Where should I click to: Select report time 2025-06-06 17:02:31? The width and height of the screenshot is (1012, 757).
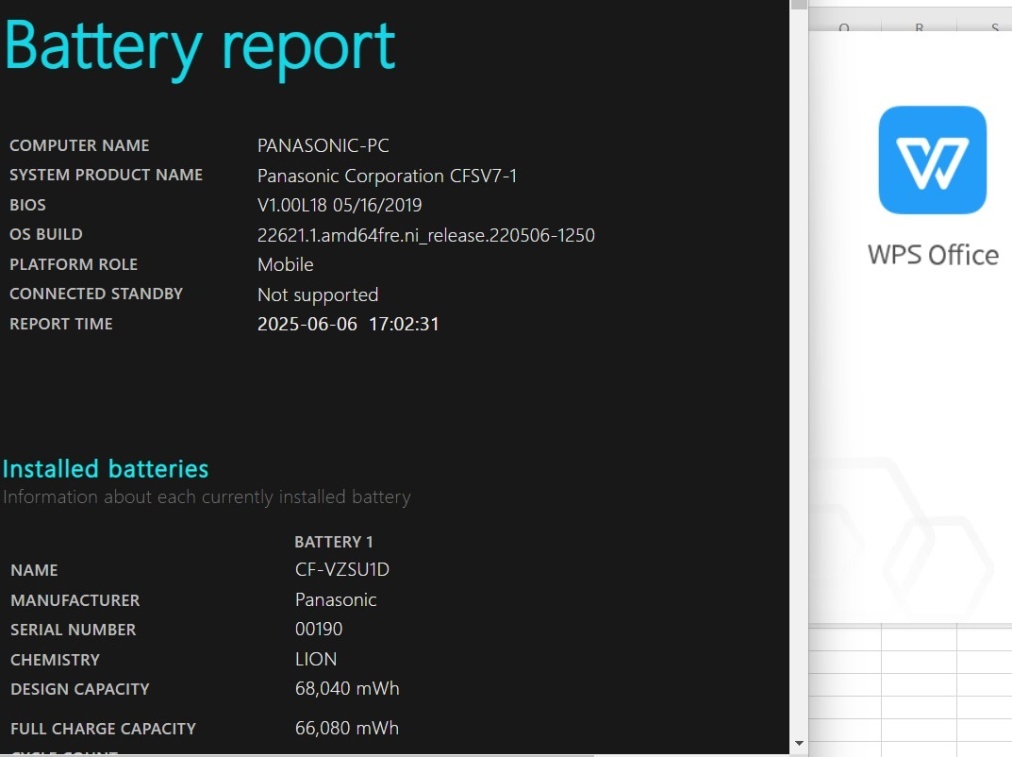(x=348, y=324)
